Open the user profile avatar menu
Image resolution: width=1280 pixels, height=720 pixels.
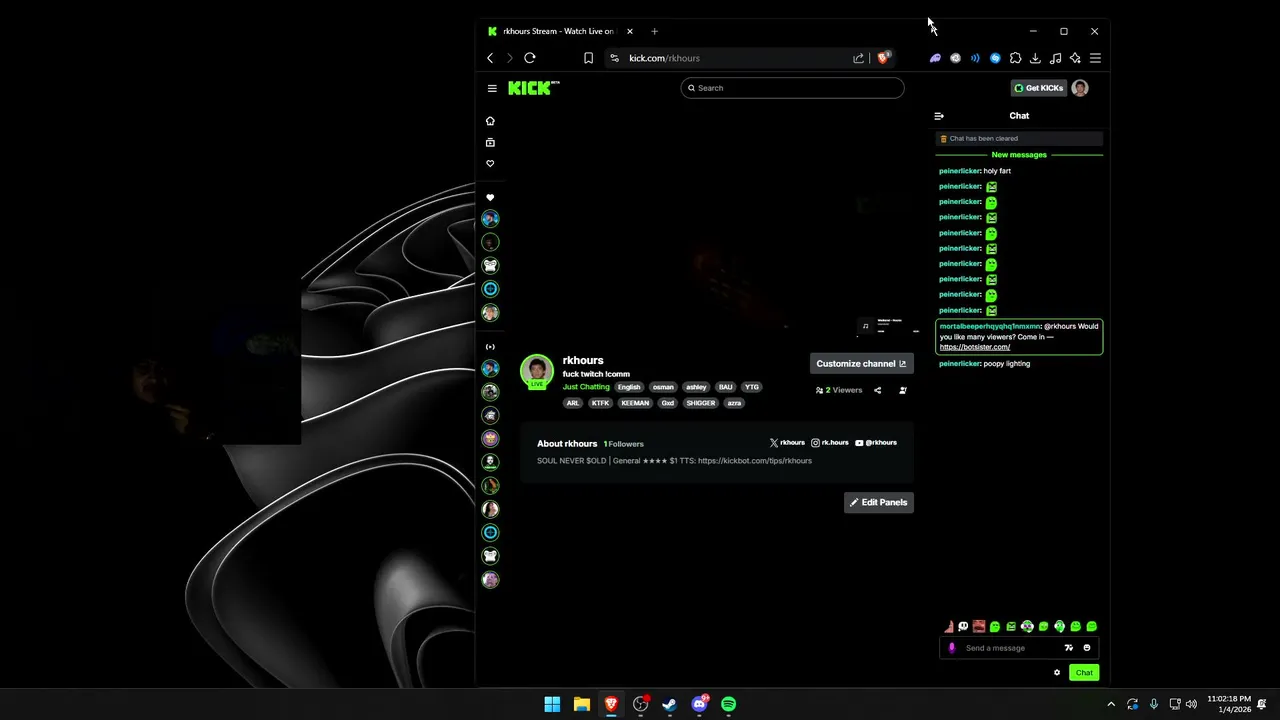tap(1080, 88)
